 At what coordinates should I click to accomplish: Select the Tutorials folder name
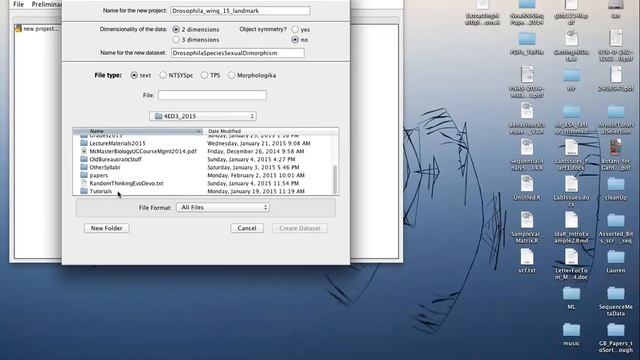(100, 191)
